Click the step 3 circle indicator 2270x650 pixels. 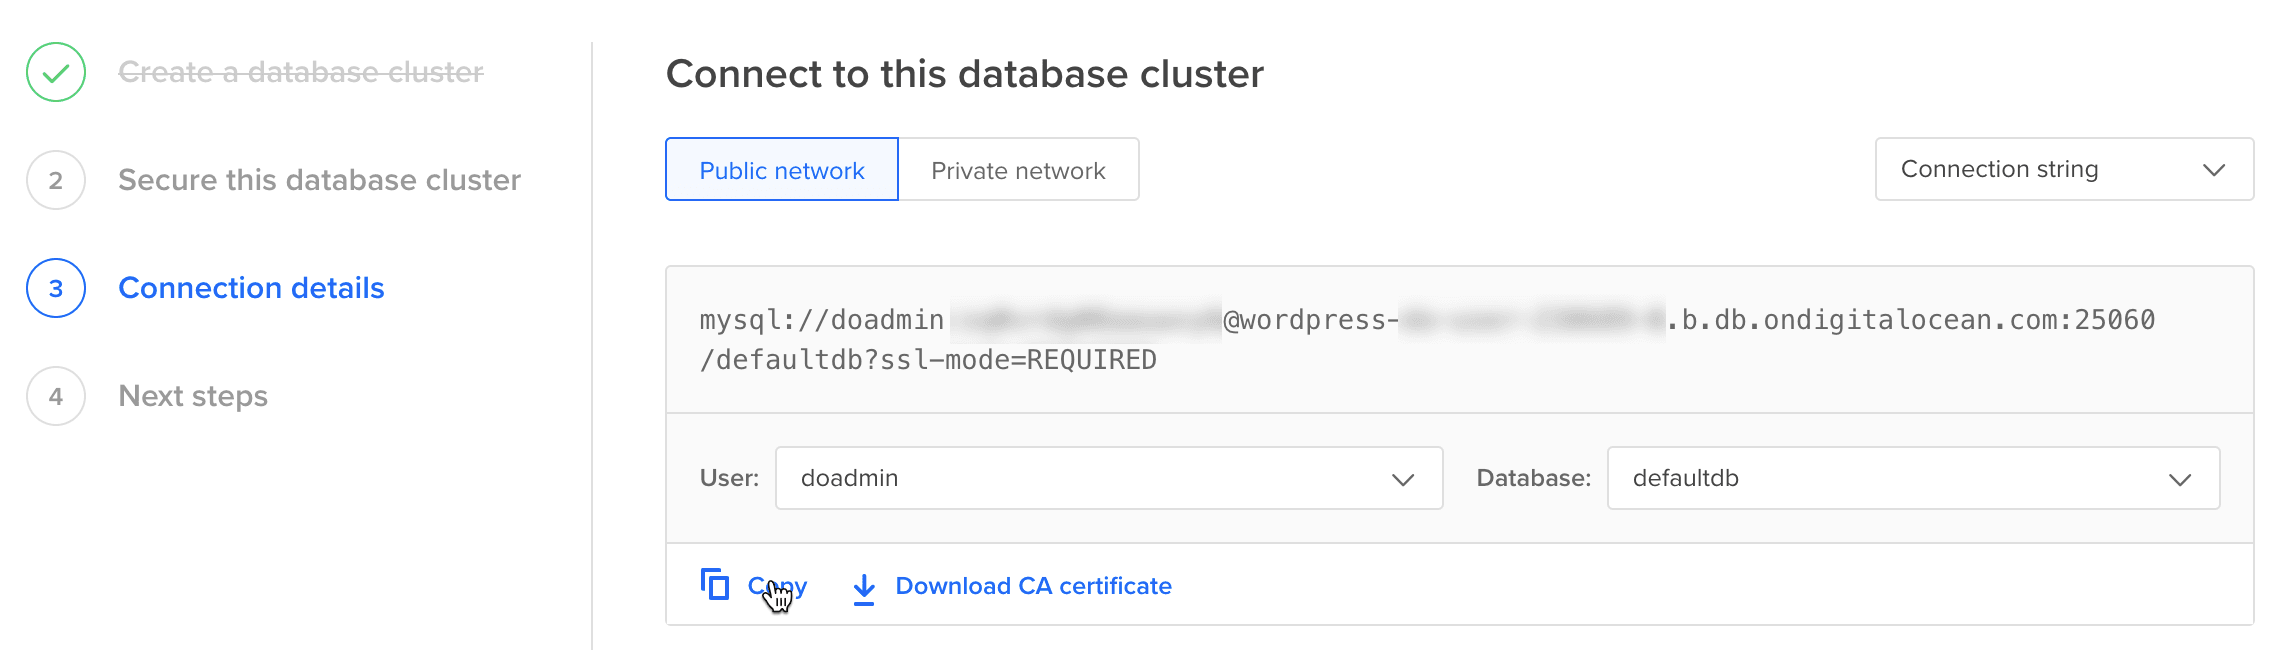point(55,288)
